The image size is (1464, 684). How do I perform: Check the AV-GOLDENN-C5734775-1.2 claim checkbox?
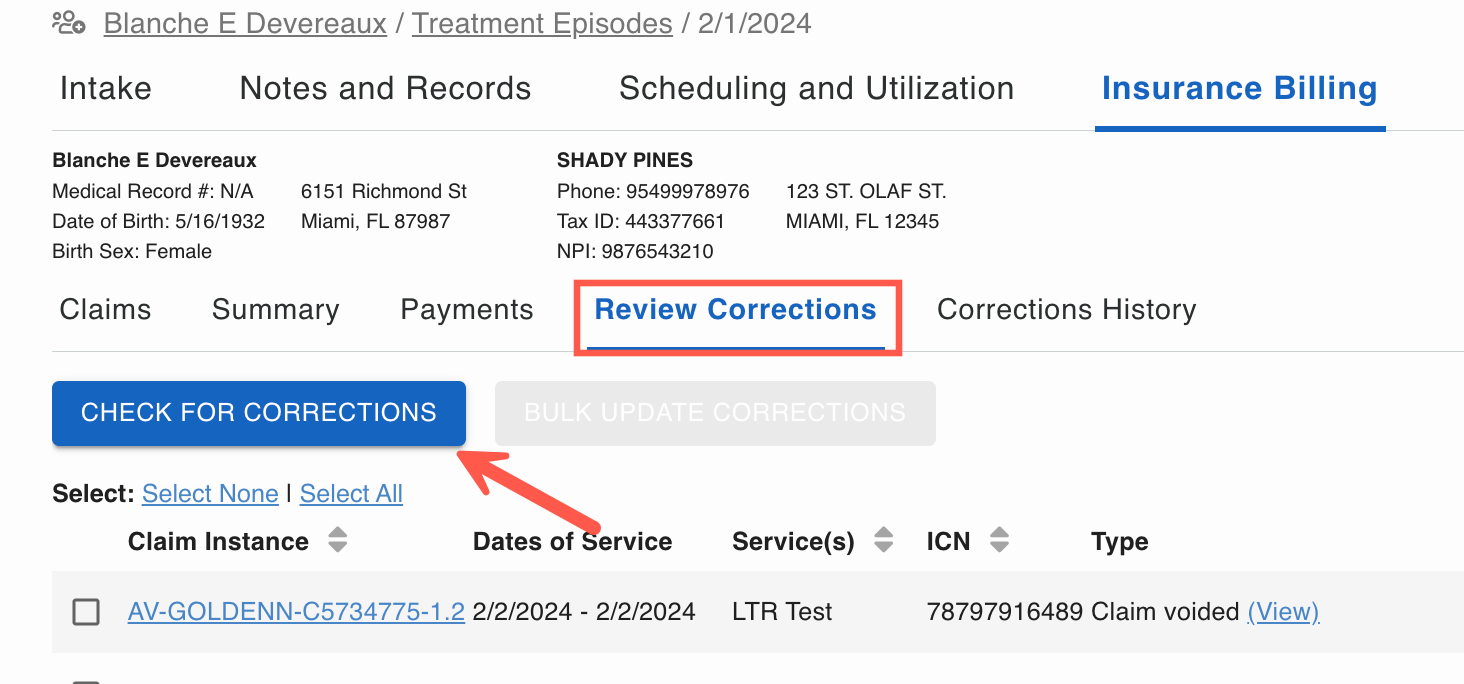click(87, 612)
